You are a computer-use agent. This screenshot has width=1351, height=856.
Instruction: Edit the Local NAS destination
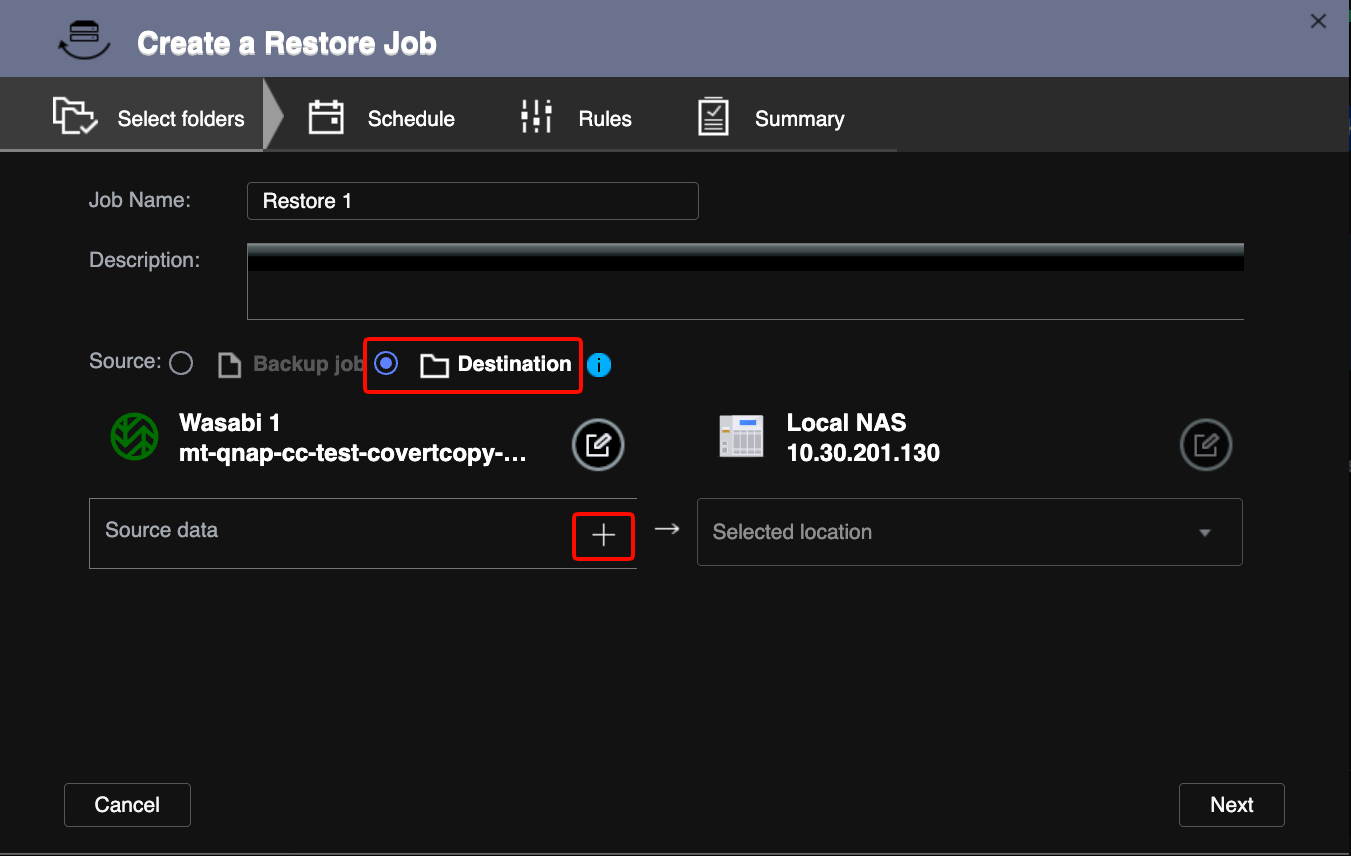click(x=1206, y=445)
